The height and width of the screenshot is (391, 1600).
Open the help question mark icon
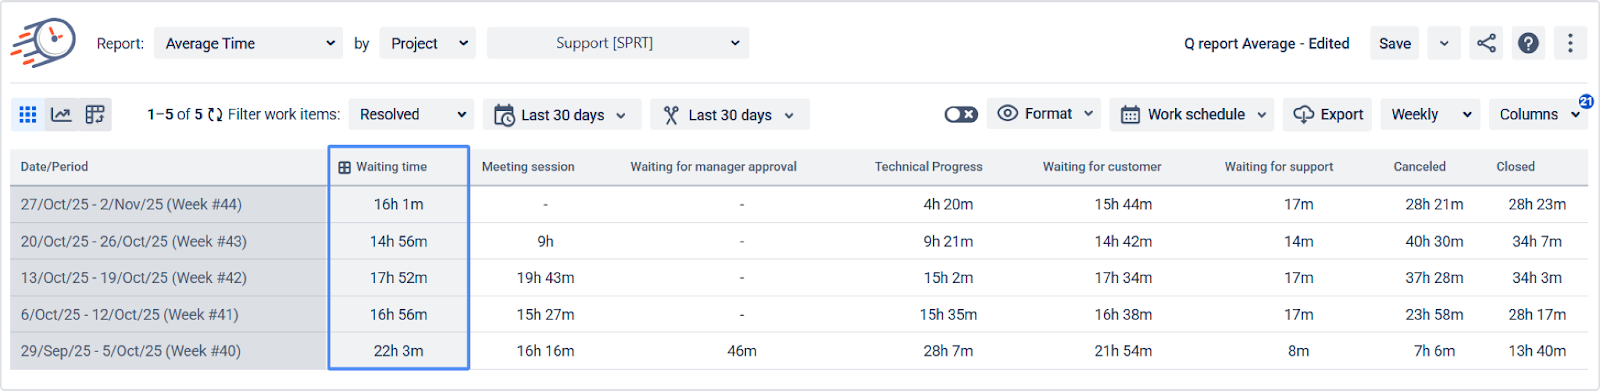1528,43
